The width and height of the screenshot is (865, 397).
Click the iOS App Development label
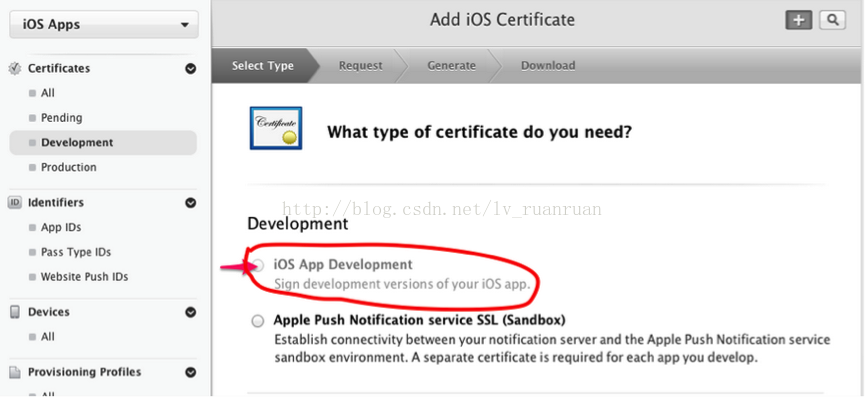click(x=343, y=265)
